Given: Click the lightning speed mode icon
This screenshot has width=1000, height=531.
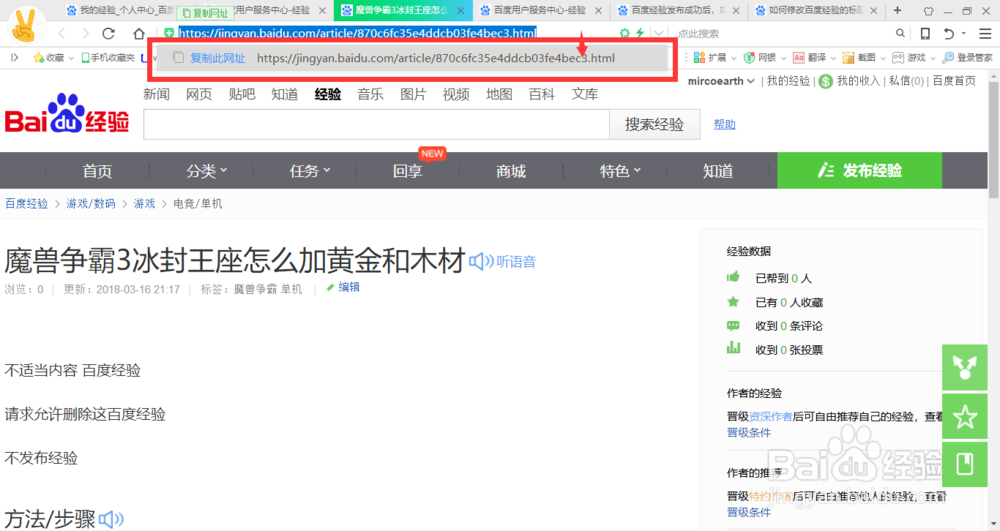Looking at the screenshot, I should pyautogui.click(x=640, y=33).
